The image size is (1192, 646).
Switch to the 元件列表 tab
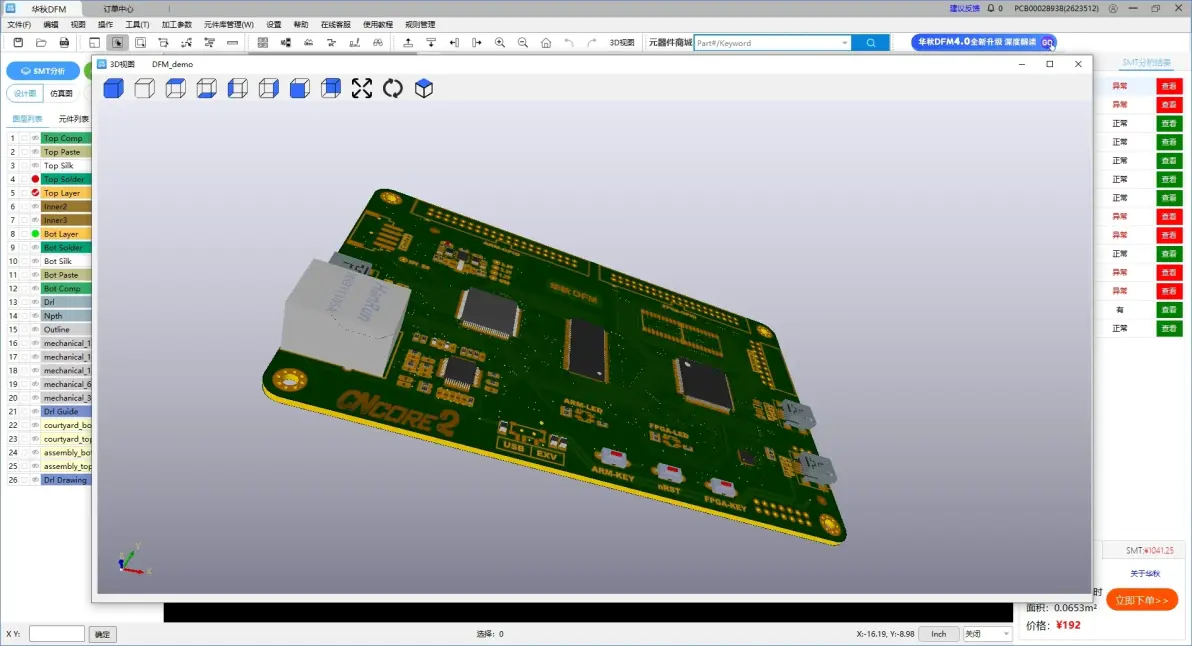[x=74, y=119]
